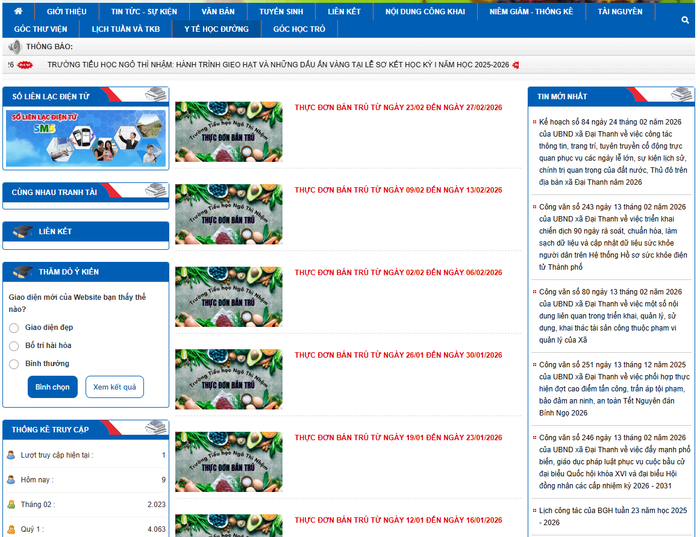Open the LỊCH TUẦN VÀ TKB menu
The image size is (700, 537).
click(x=125, y=29)
